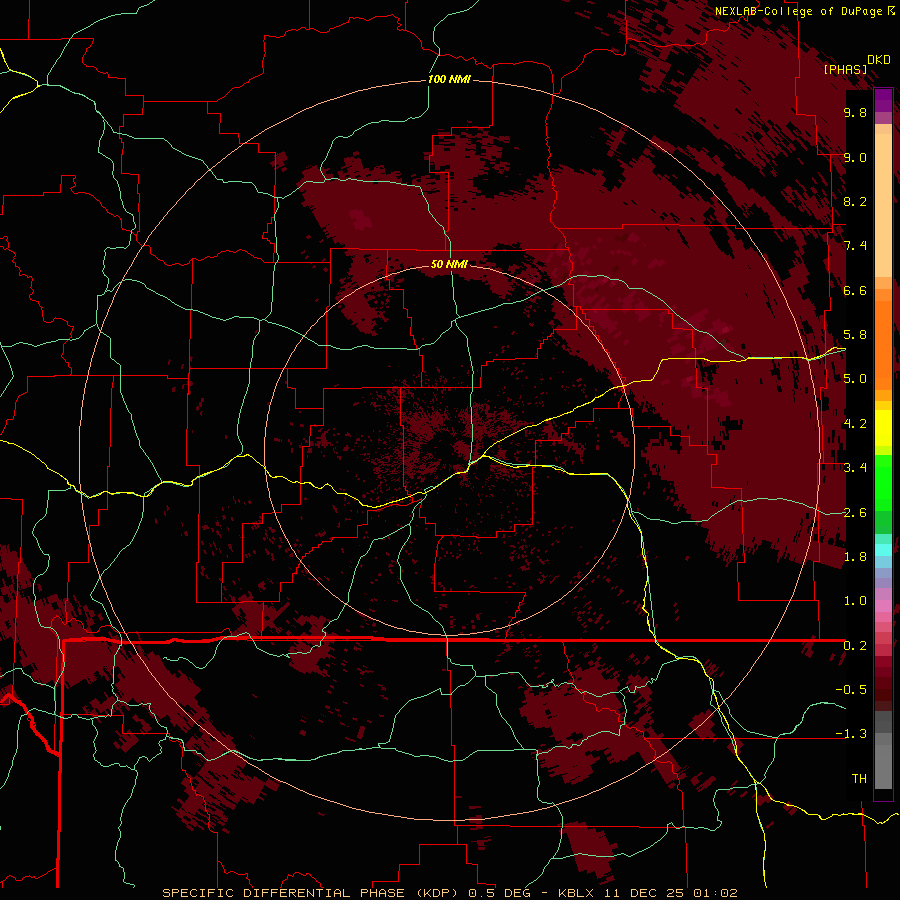
Task: Click the 1.8 legend label
Action: pyautogui.click(x=855, y=557)
